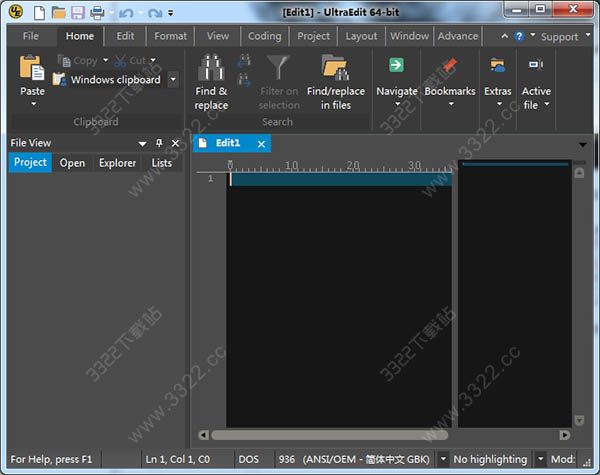Click the Bookmarks ribbon icon

[450, 65]
